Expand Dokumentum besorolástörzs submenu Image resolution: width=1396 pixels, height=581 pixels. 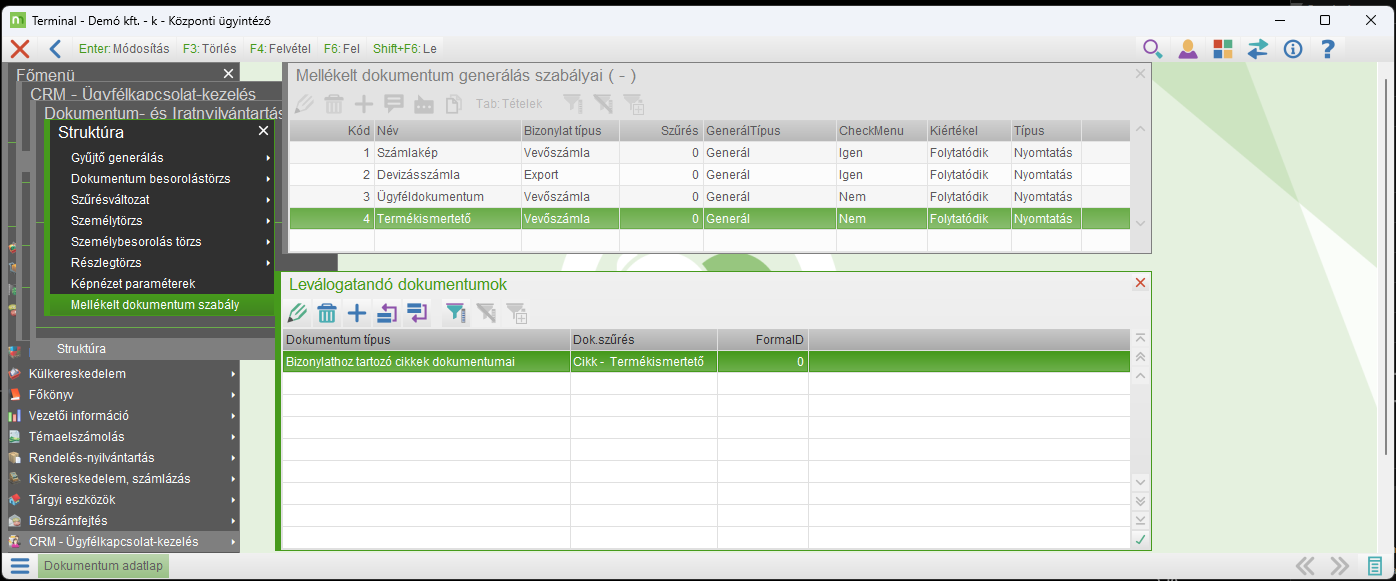160,179
